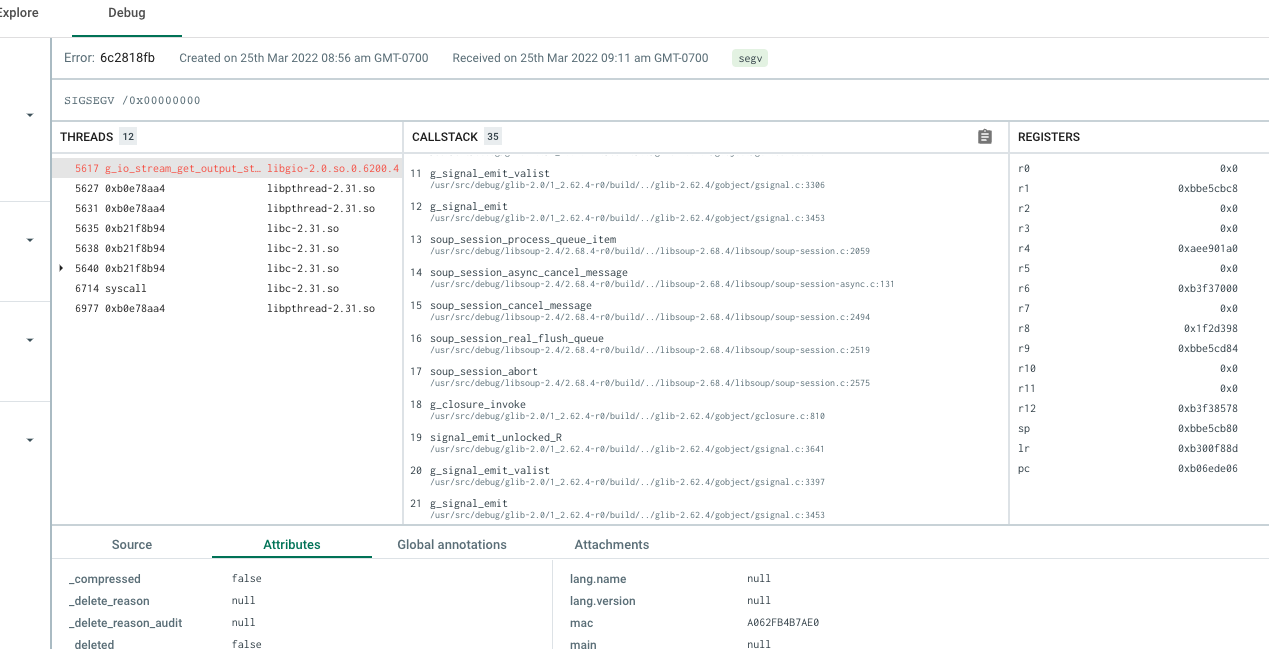
Task: Expand the bottom sidebar chevron
Action: click(29, 439)
